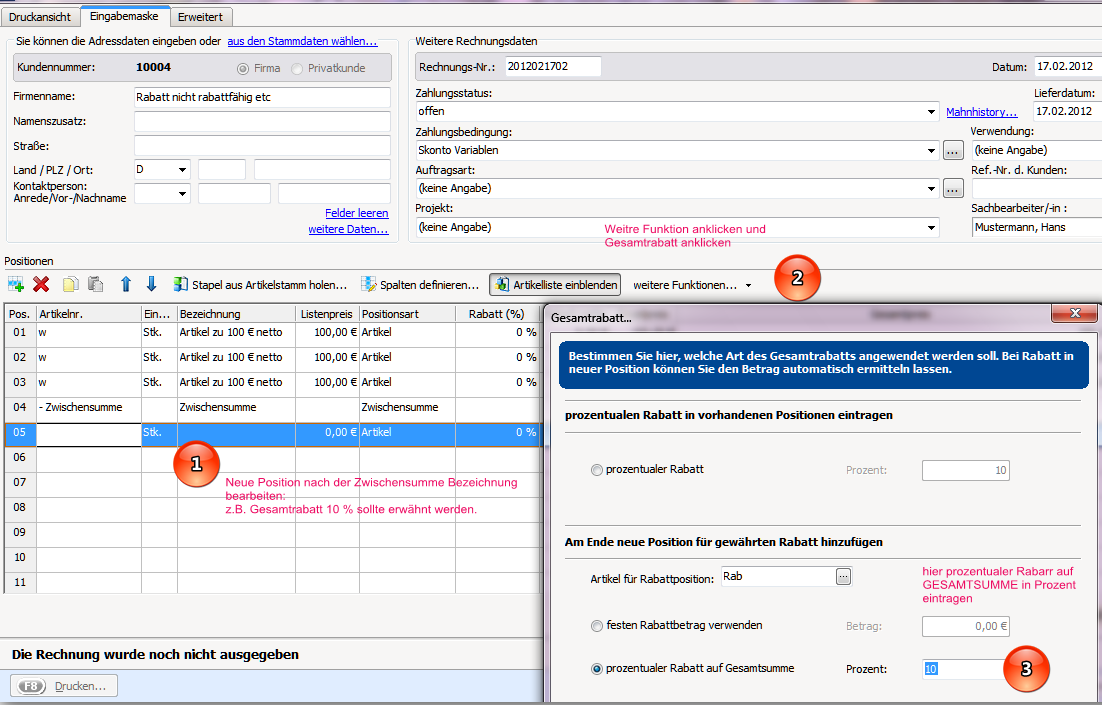Screen dimensions: 1102x705
Task: Open the weitere Funktionen dropdown menu
Action: pyautogui.click(x=692, y=285)
